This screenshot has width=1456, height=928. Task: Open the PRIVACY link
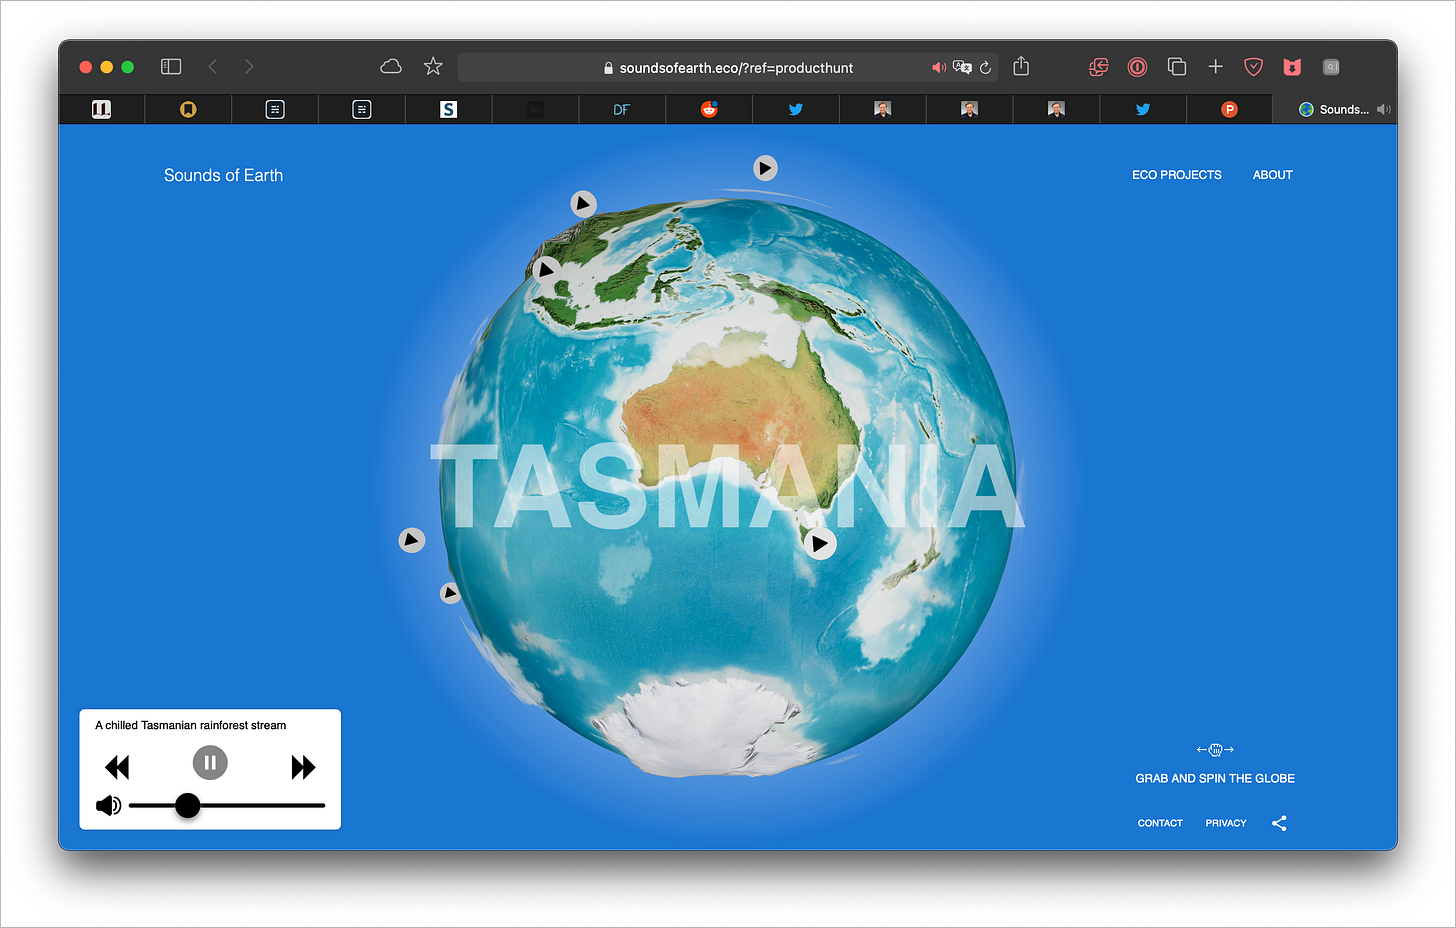point(1226,823)
